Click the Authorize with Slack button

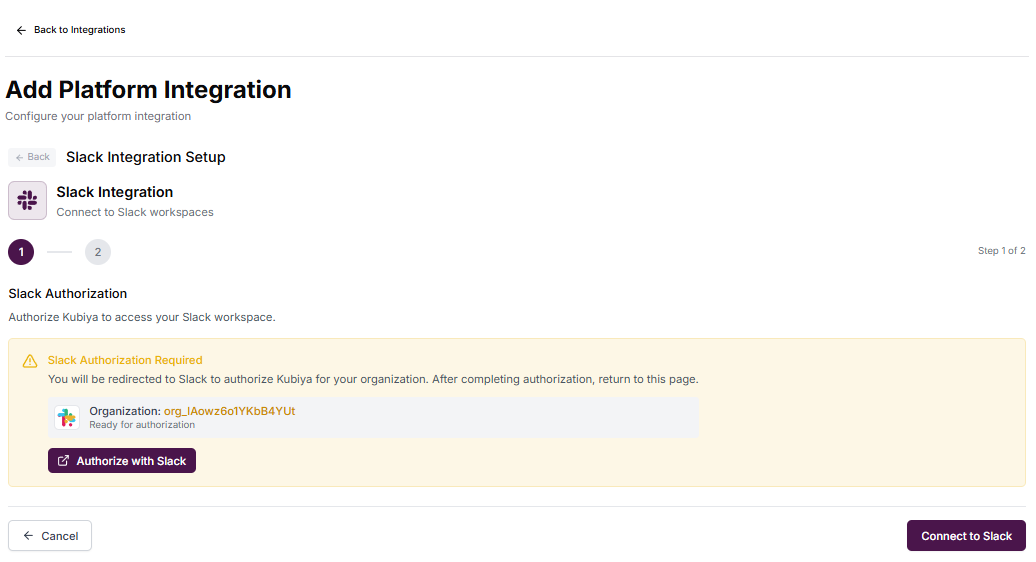(x=122, y=460)
